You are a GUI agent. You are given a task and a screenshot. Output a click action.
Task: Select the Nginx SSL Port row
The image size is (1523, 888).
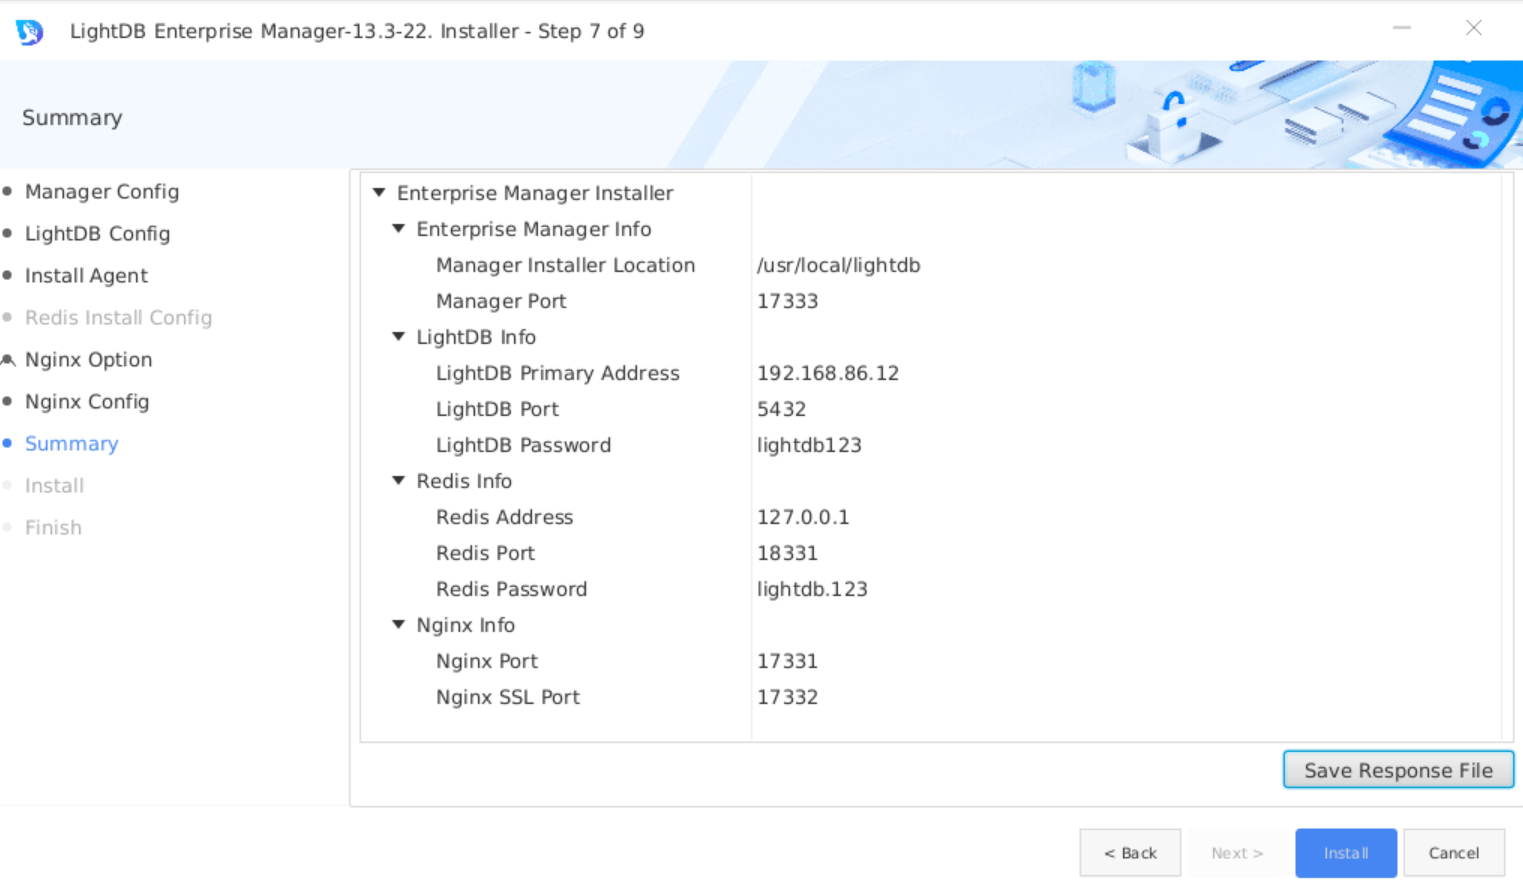[x=930, y=697]
